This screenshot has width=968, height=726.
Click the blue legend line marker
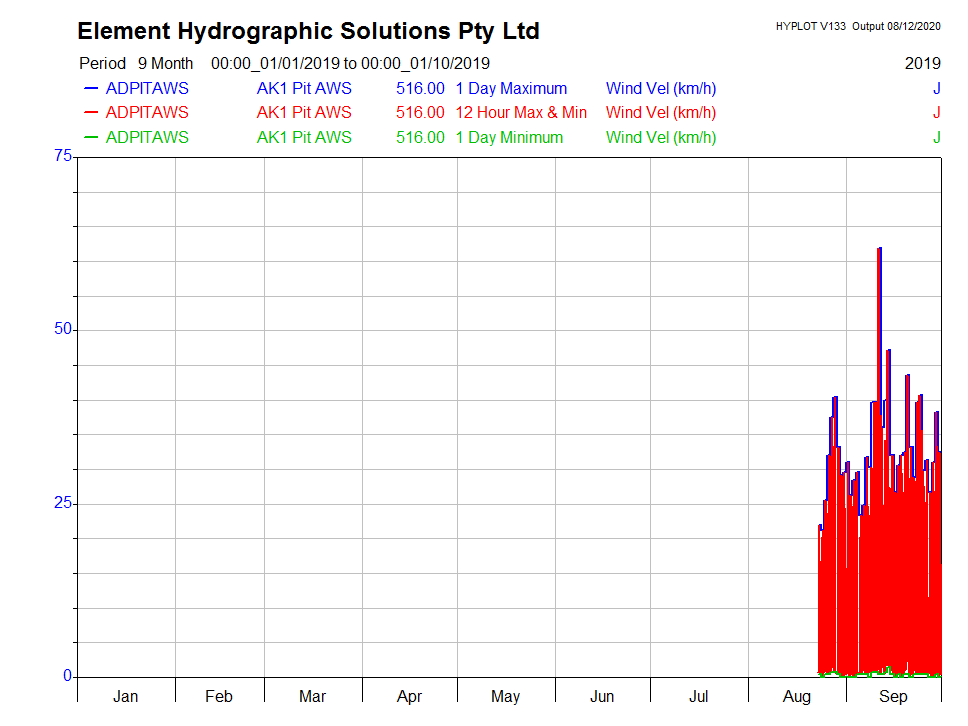click(x=90, y=89)
